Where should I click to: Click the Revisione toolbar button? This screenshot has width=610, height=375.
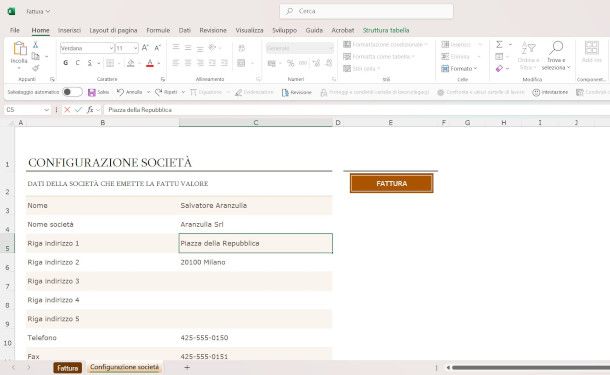296,92
